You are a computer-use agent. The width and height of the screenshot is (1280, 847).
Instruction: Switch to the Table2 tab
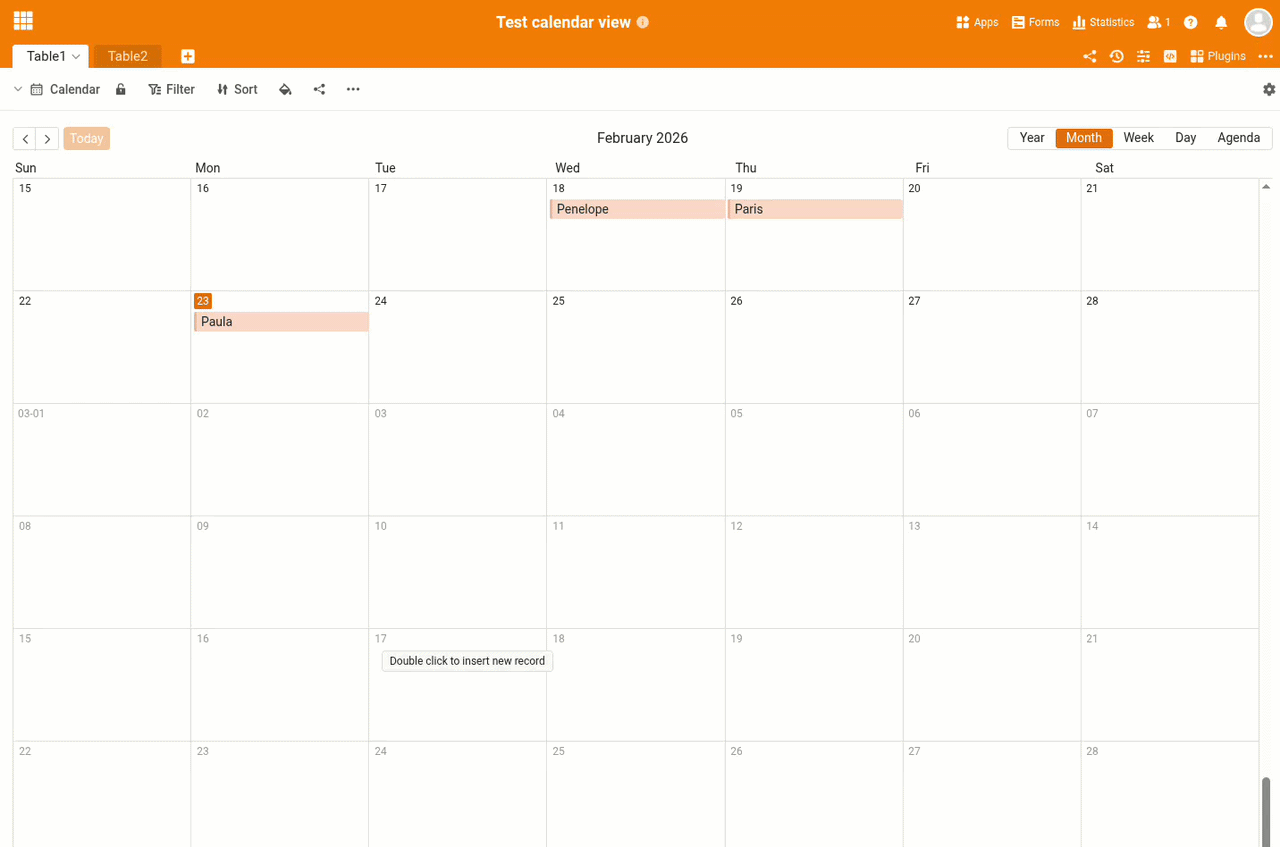127,57
